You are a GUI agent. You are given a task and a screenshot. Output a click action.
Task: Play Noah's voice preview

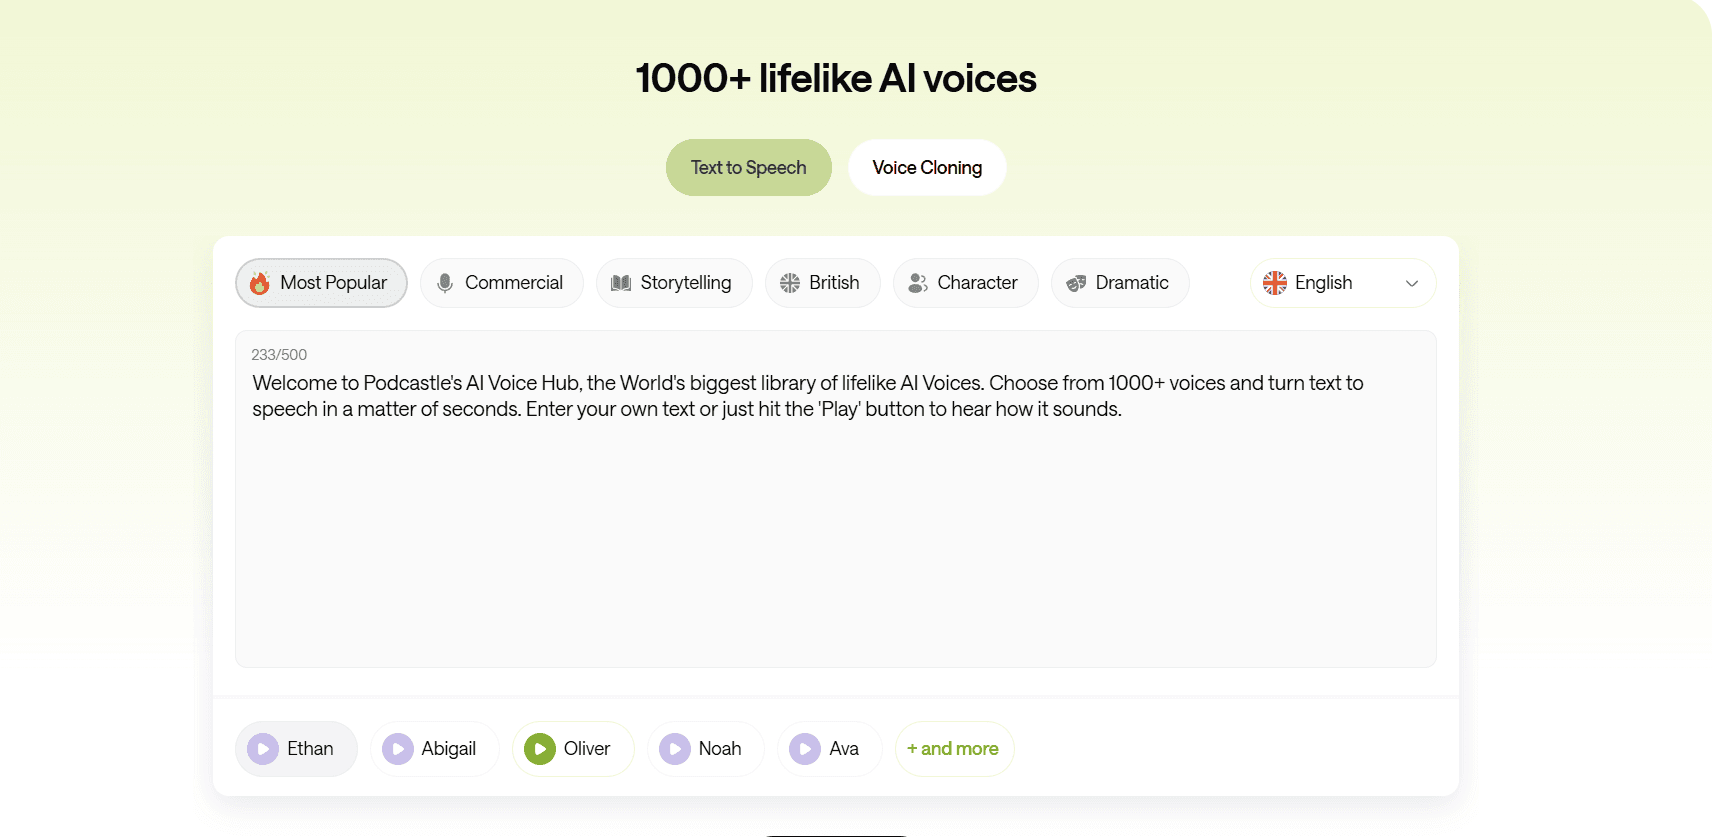[675, 748]
